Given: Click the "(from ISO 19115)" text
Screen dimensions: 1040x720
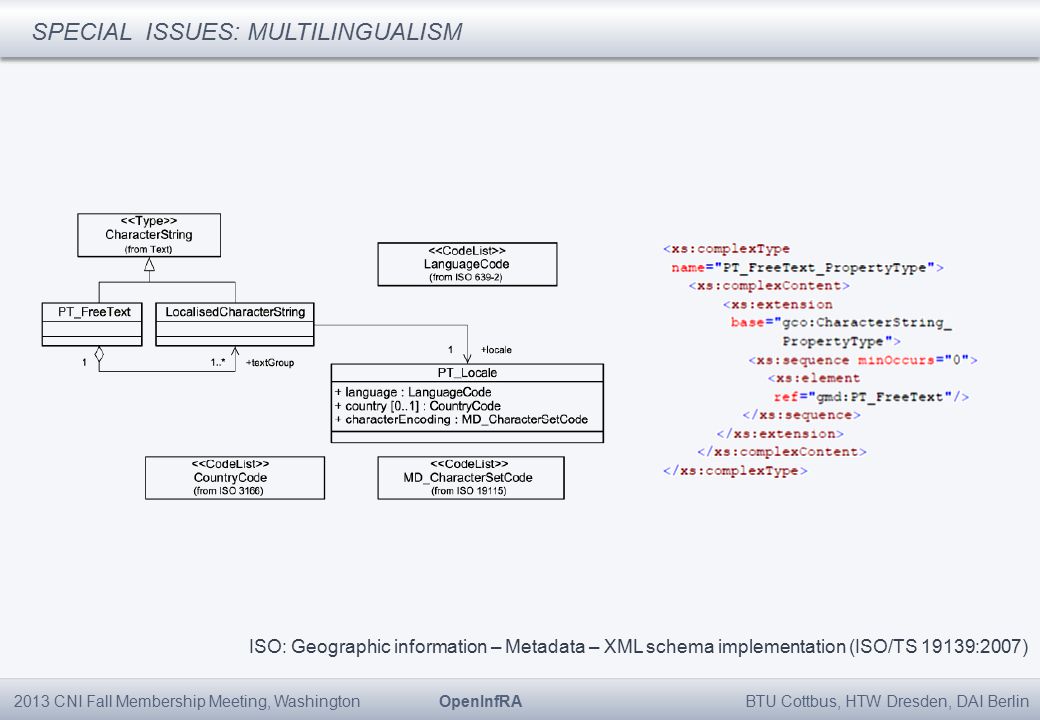Looking at the screenshot, I should (x=469, y=491).
